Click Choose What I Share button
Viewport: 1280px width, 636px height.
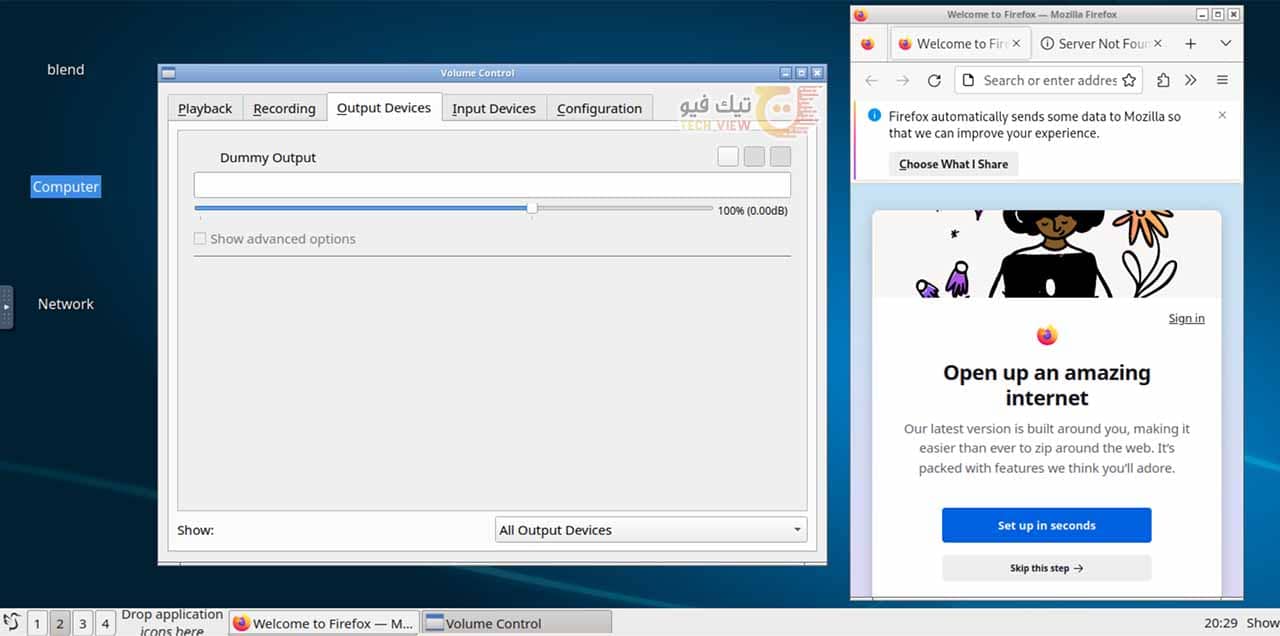[953, 164]
